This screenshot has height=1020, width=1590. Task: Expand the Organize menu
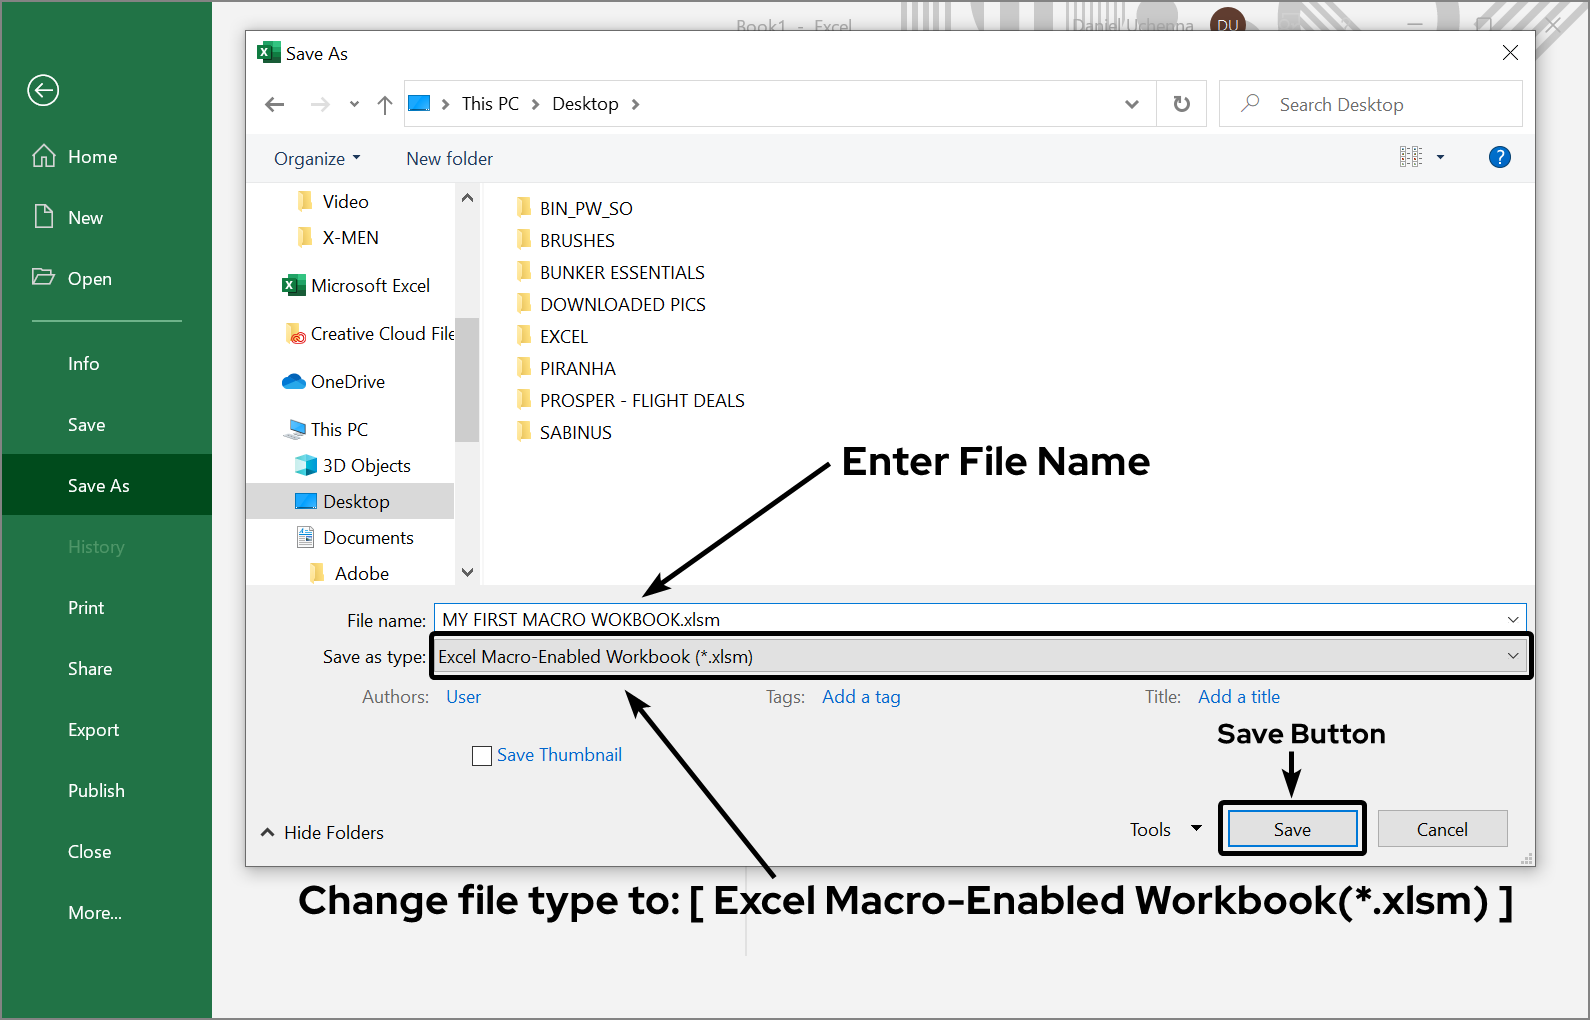tap(317, 159)
